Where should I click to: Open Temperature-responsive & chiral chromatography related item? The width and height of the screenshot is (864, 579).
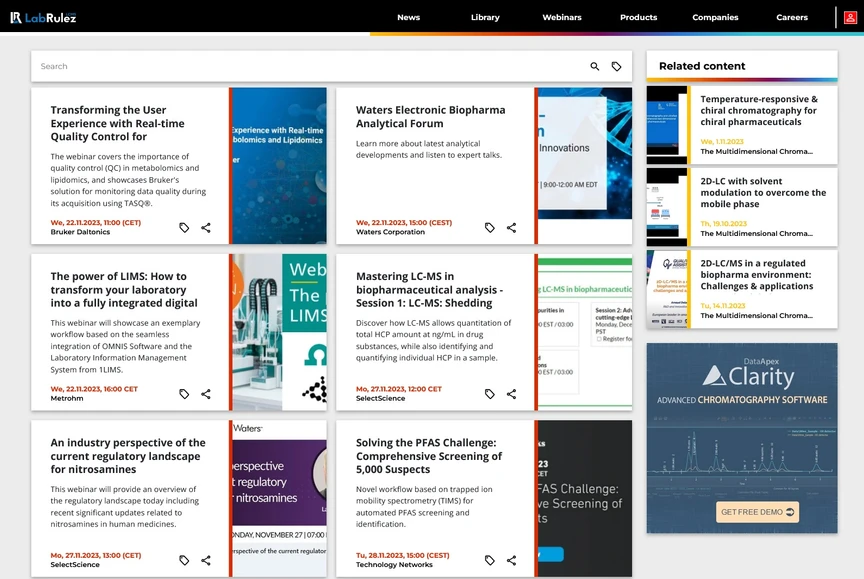[x=759, y=111]
